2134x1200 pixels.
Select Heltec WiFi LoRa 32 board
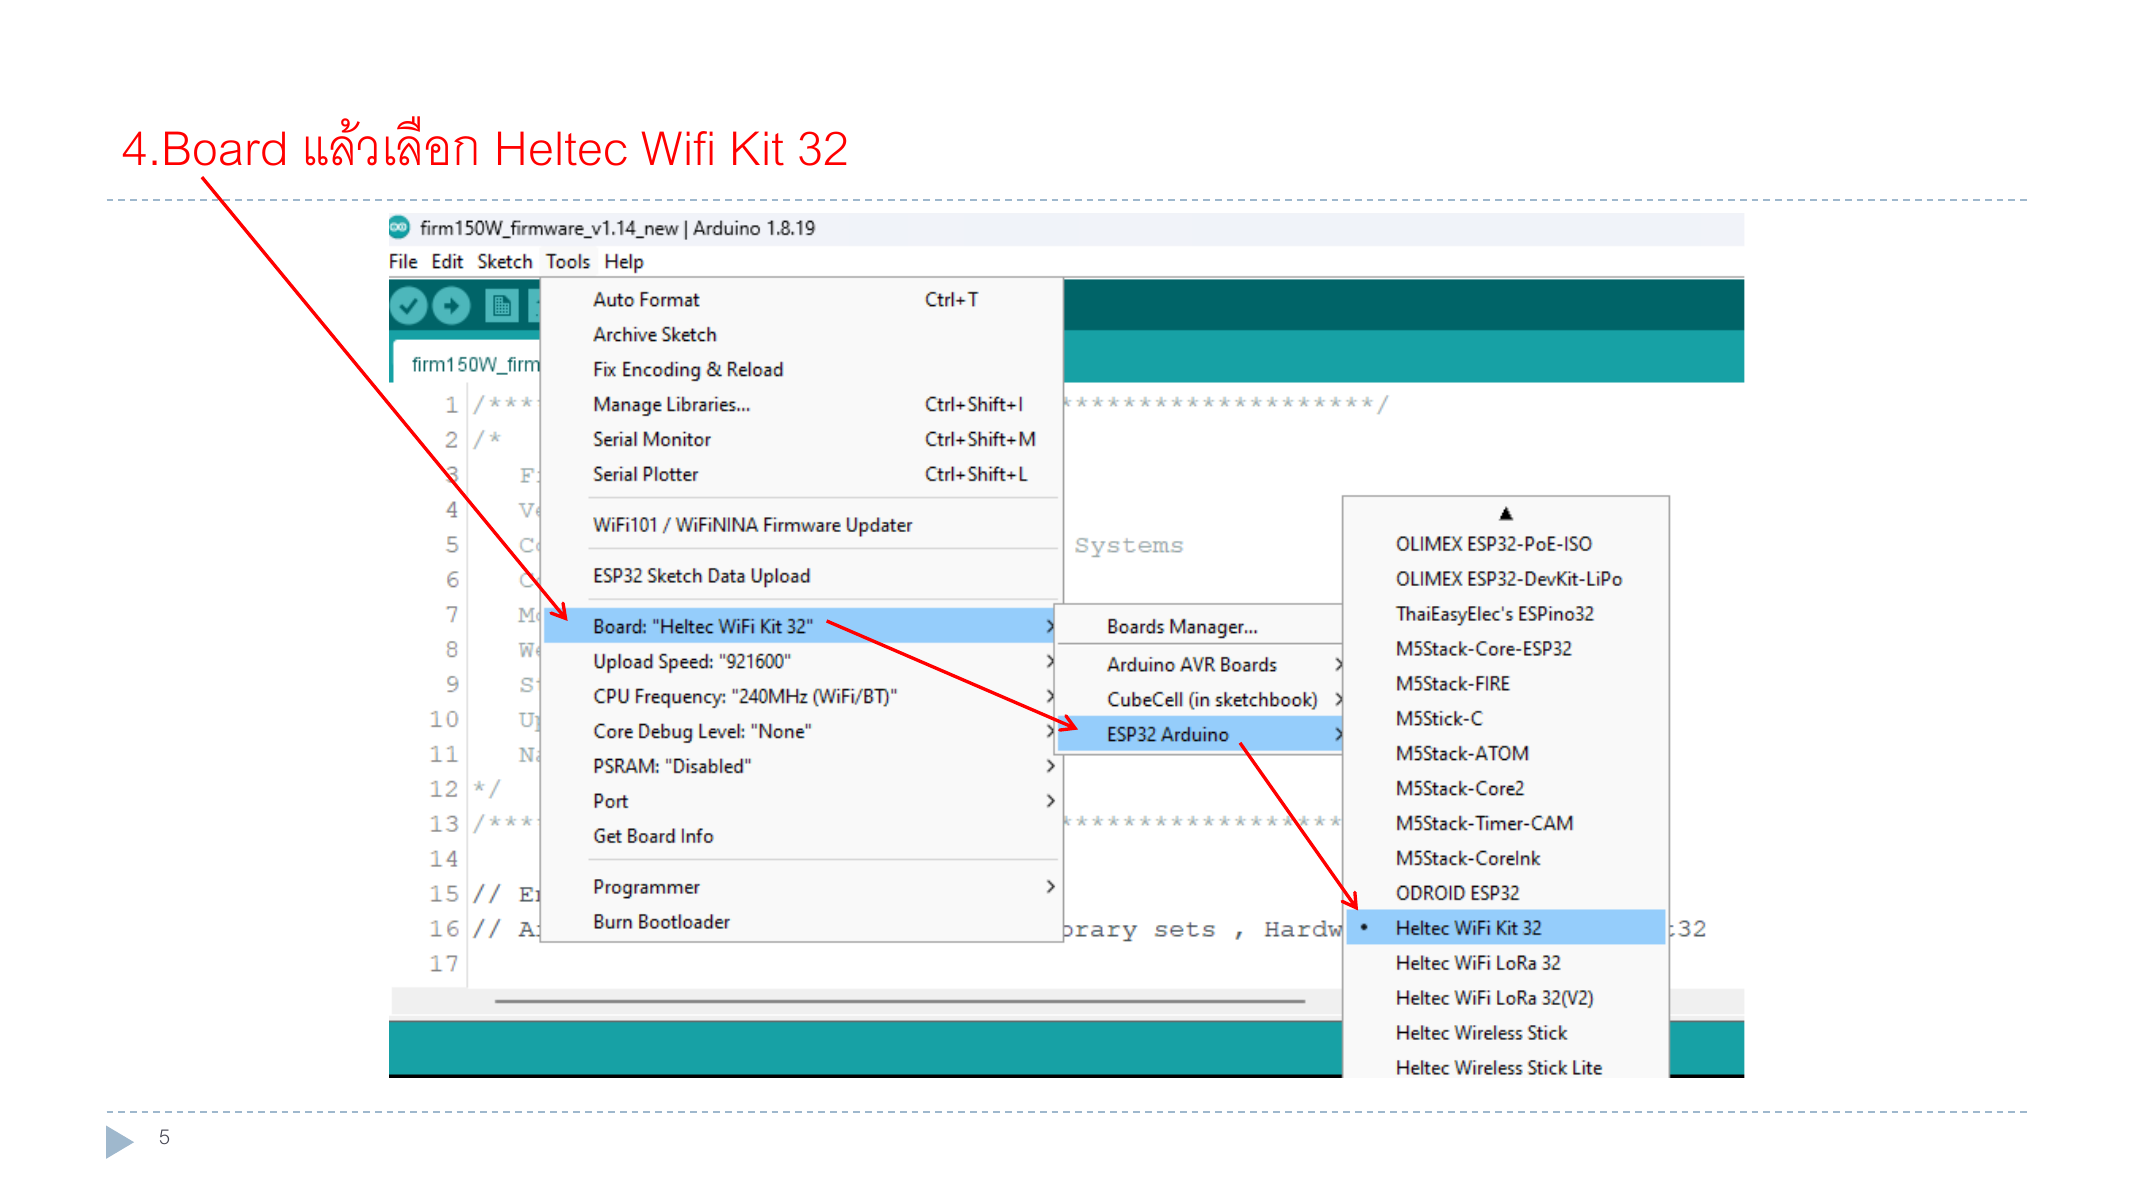(1506, 963)
